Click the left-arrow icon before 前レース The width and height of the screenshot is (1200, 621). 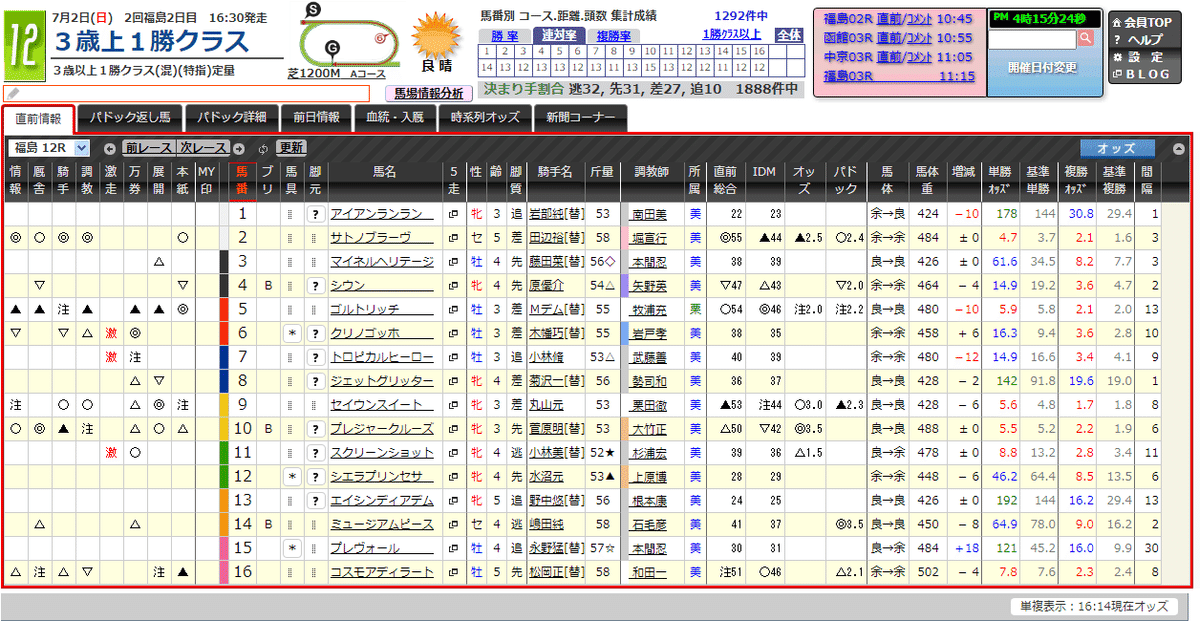point(109,149)
